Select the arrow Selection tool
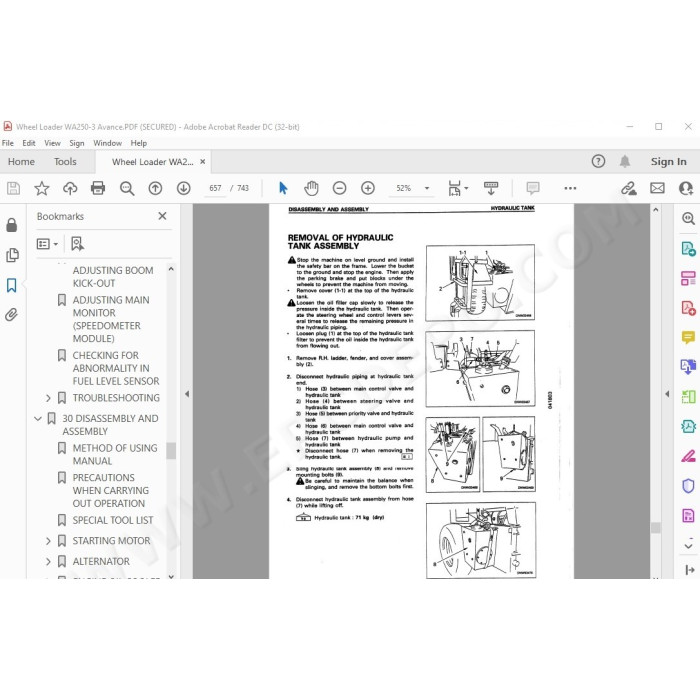700x700 pixels. pos(283,188)
